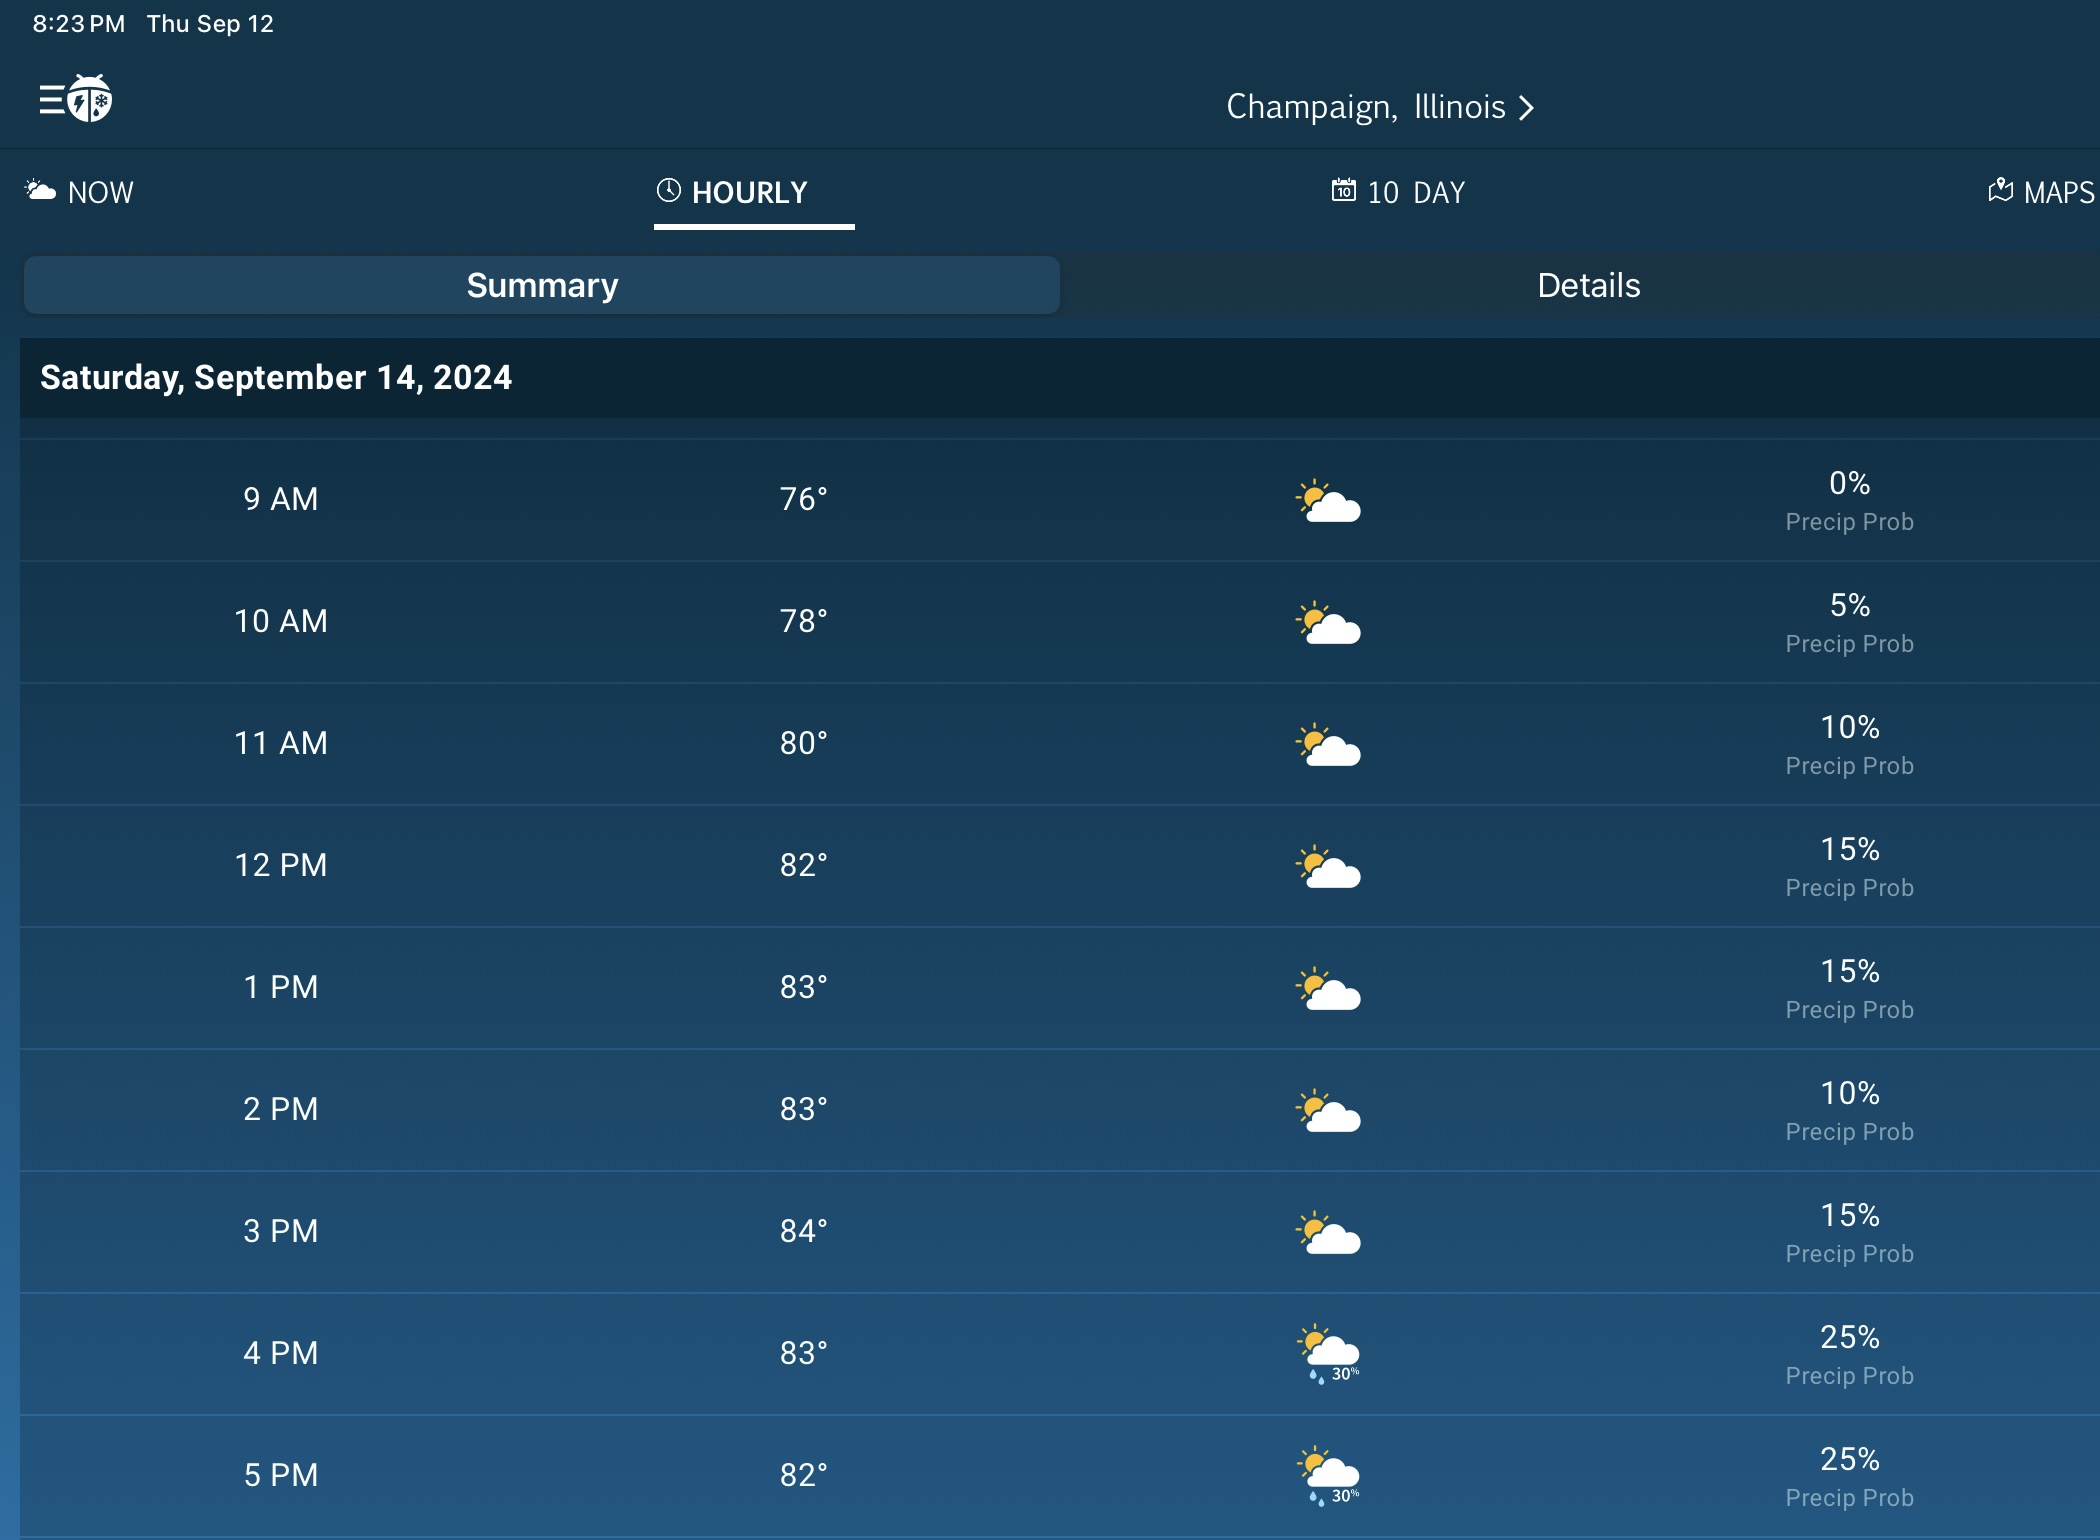Screen dimensions: 2100x1540
Task: Tap the clock icon beside HOURLY
Action: pos(668,190)
